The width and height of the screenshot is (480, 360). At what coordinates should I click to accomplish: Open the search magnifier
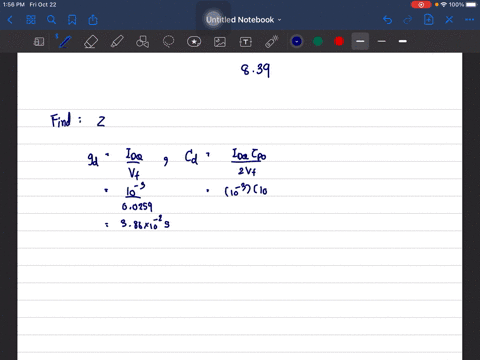tap(51, 20)
